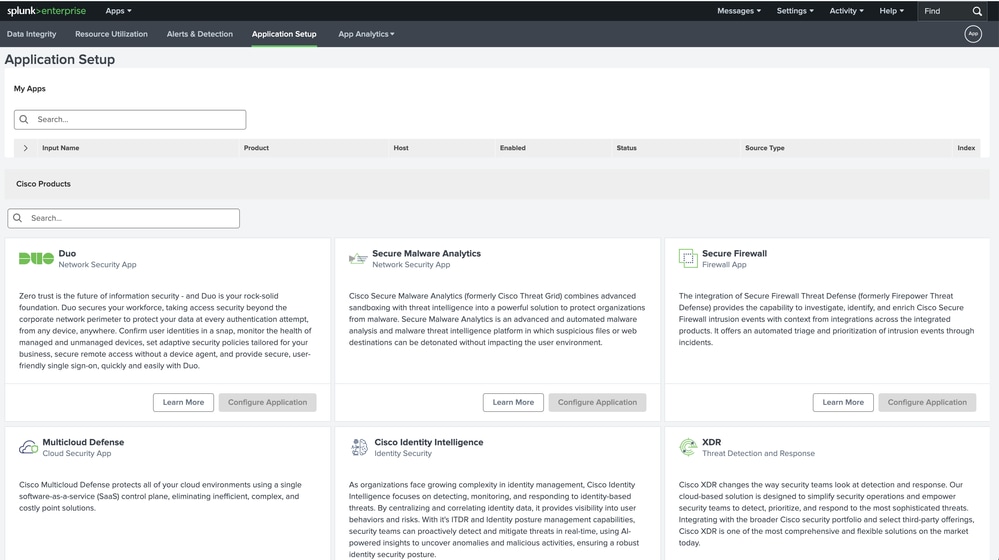Screen dimensions: 999x560
Task: Open the Activity dropdown
Action: tap(847, 11)
